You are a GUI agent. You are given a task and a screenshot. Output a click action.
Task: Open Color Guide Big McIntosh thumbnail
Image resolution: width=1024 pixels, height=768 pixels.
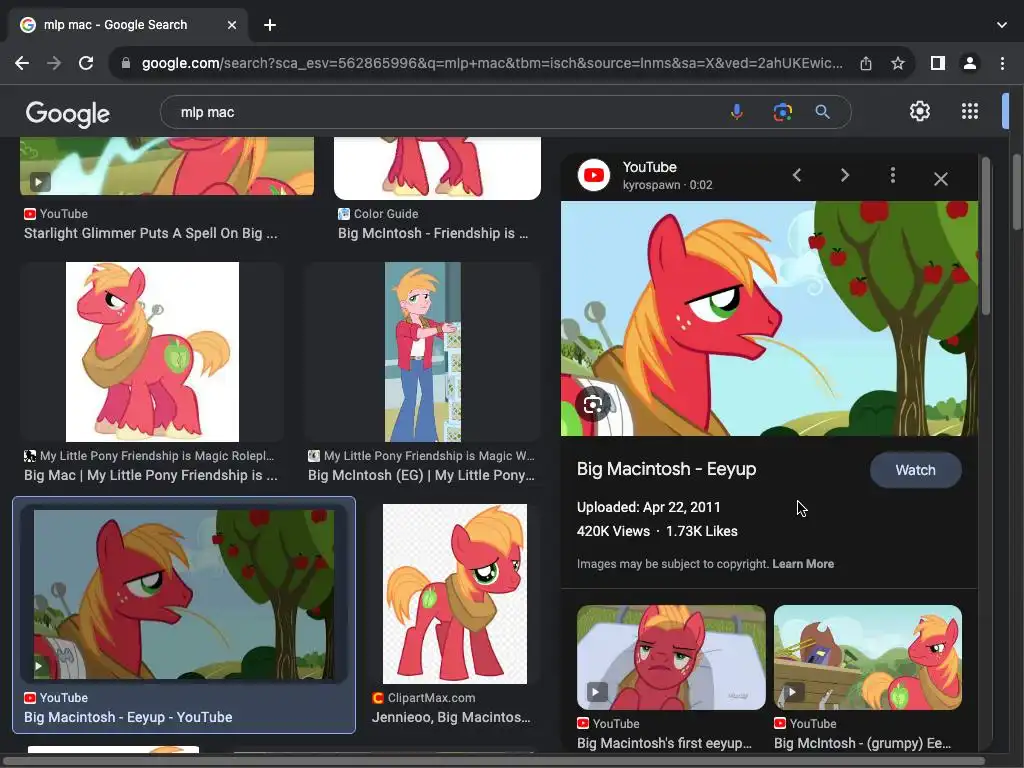[x=437, y=168]
